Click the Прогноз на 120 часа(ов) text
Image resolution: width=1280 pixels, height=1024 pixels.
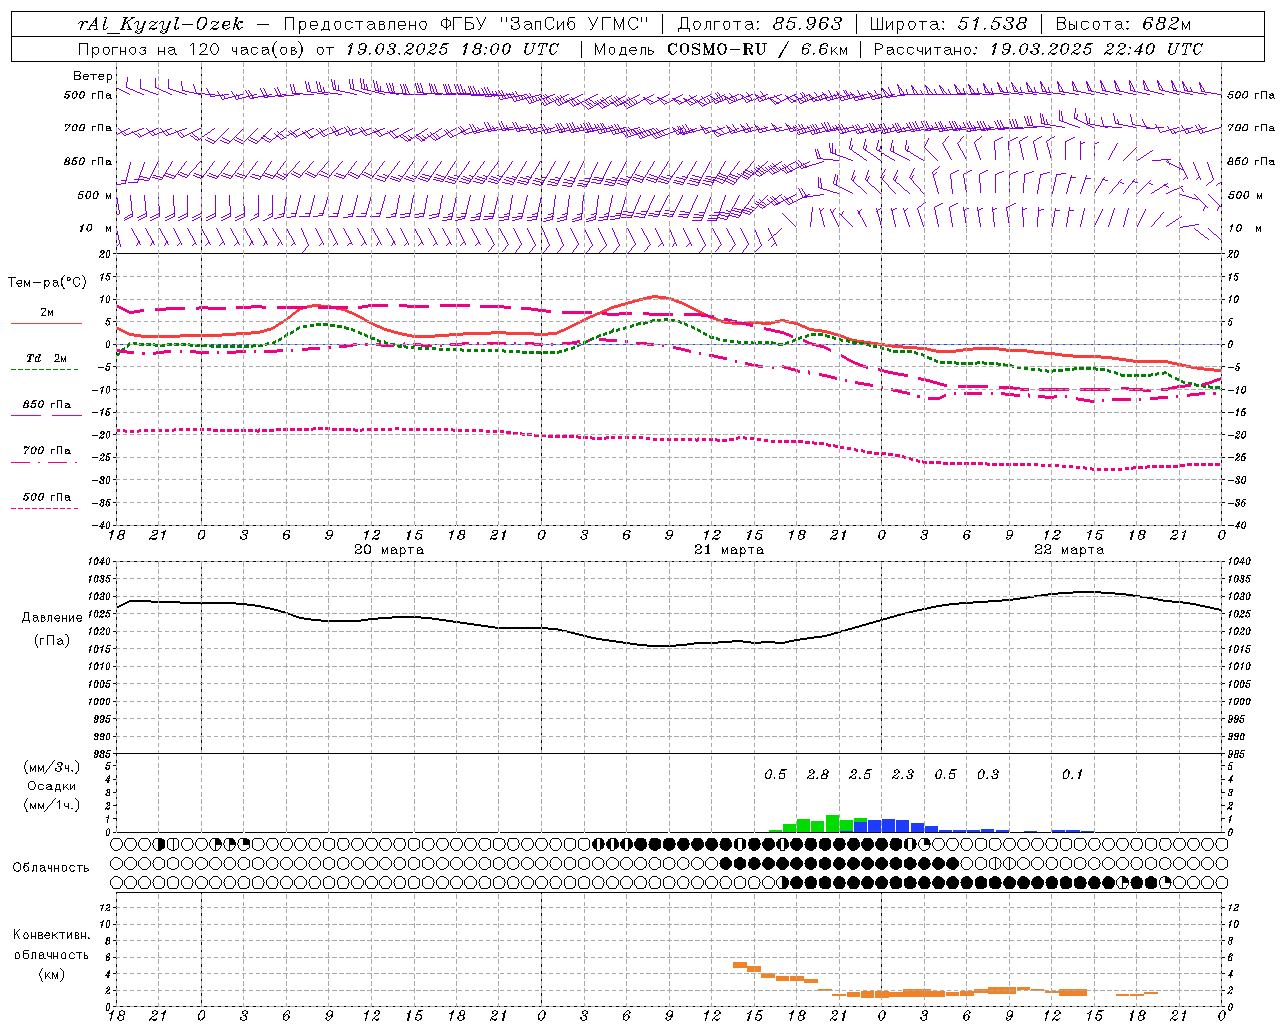tap(192, 48)
